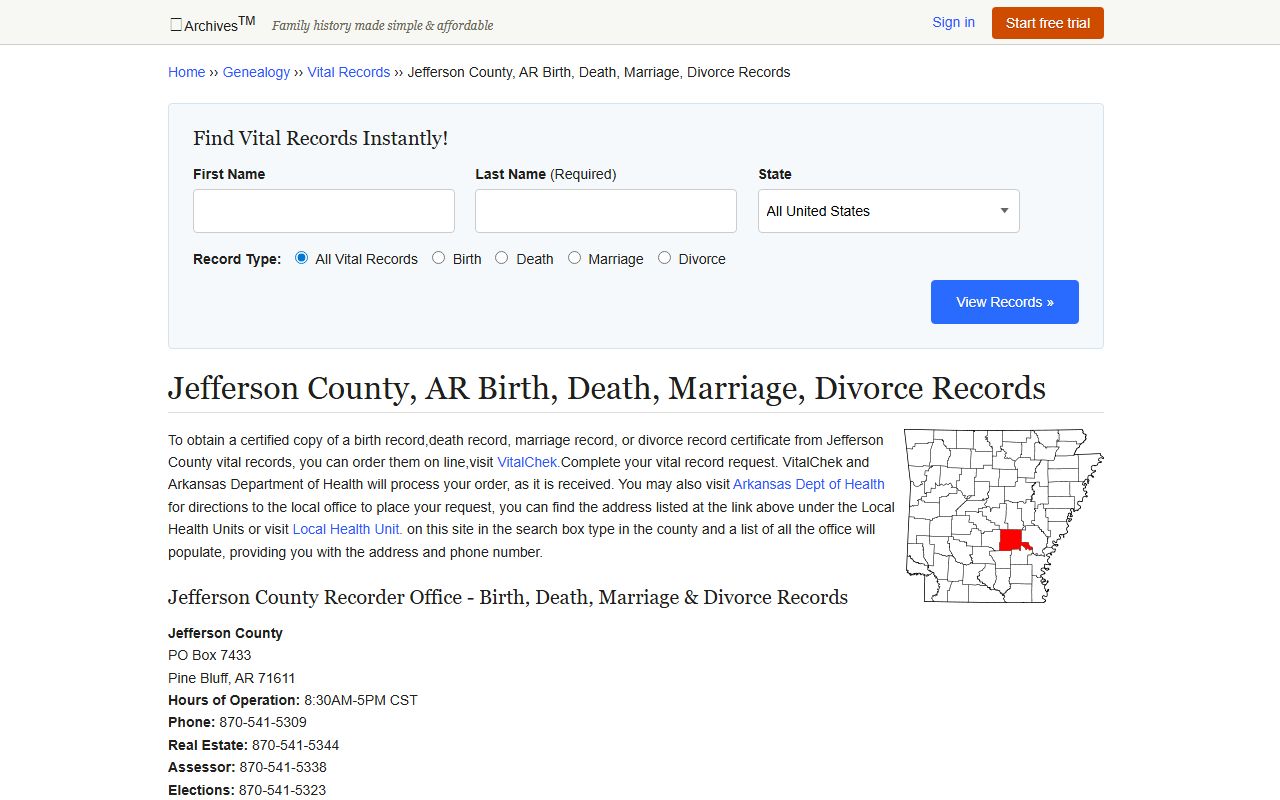Open the Sign in link
This screenshot has width=1280, height=800.
[953, 22]
